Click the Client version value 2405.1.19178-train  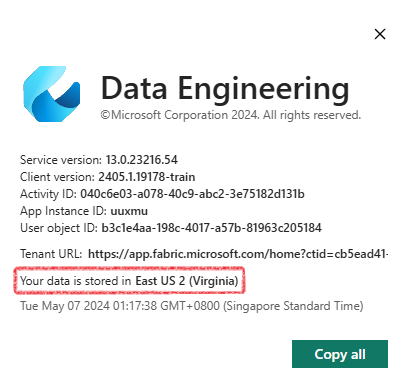click(x=147, y=177)
